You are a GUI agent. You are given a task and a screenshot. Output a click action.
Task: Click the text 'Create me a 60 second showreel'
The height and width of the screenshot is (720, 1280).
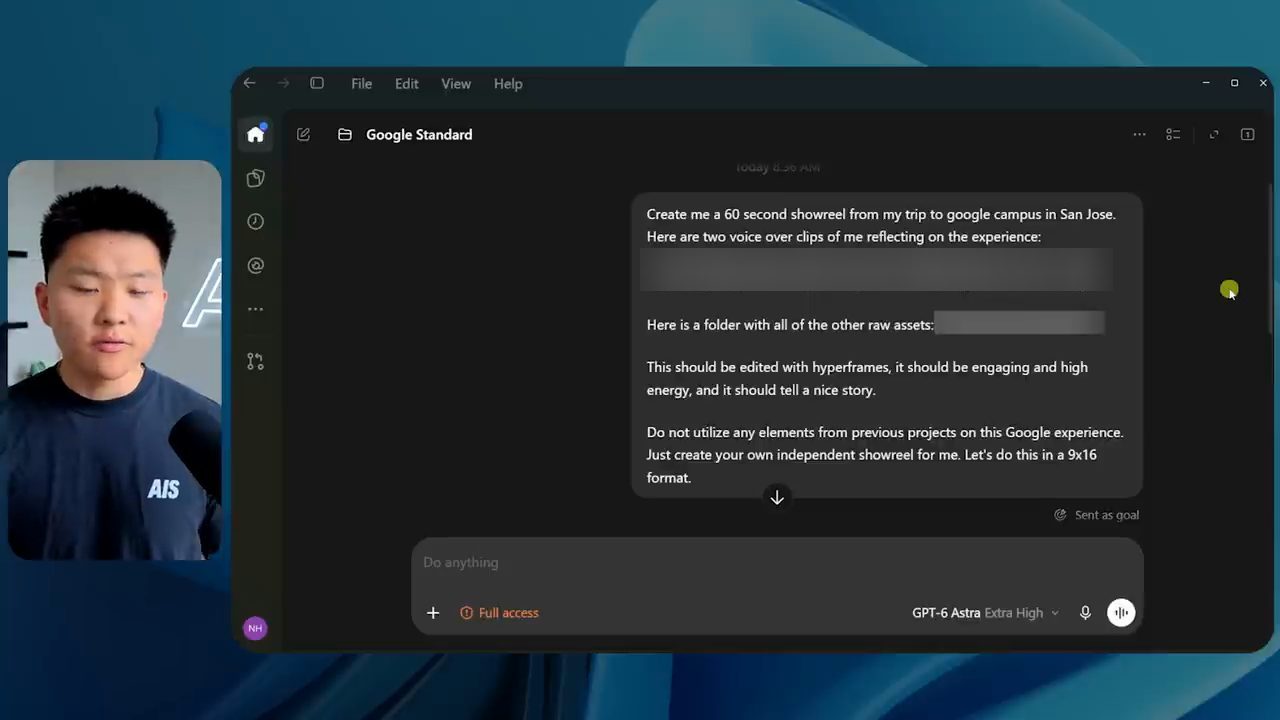[x=746, y=214]
